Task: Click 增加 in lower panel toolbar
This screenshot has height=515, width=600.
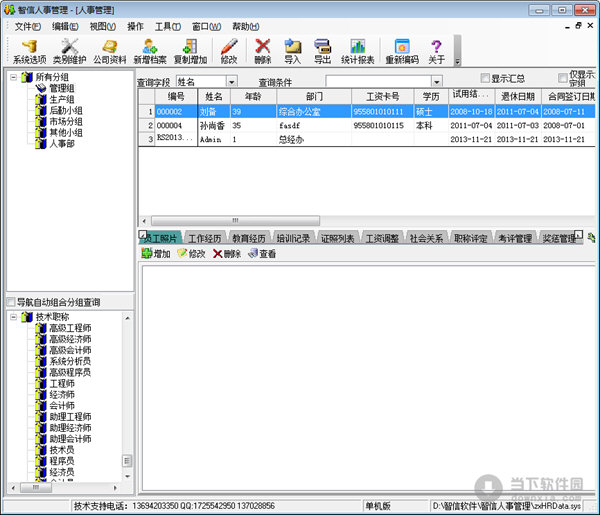Action: (x=156, y=253)
